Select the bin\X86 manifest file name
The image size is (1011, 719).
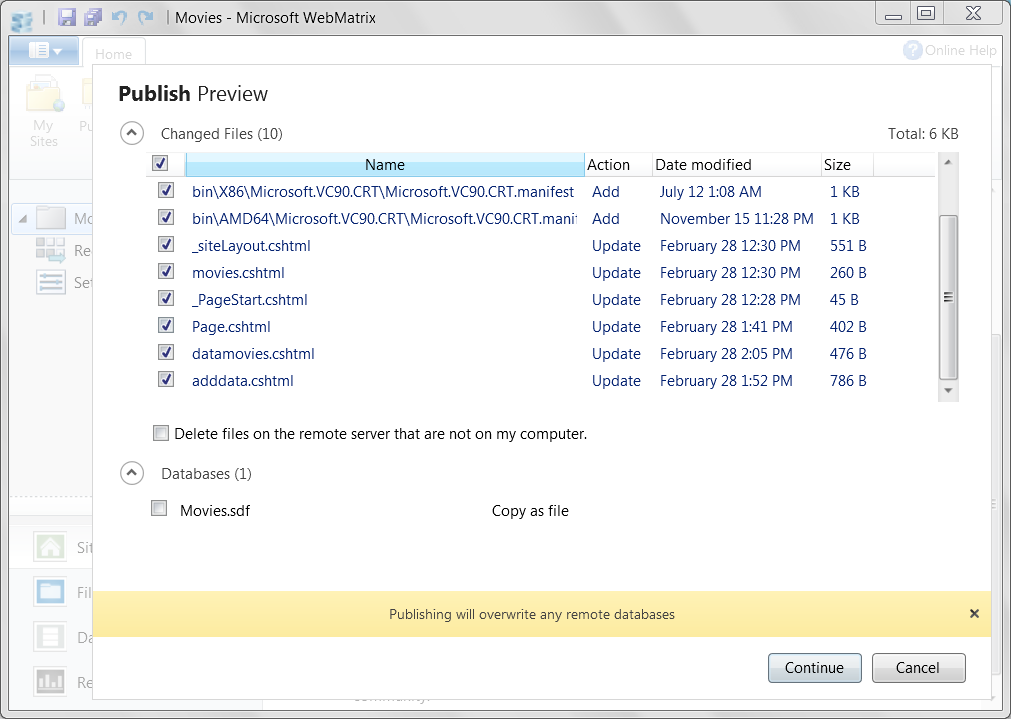tap(382, 192)
